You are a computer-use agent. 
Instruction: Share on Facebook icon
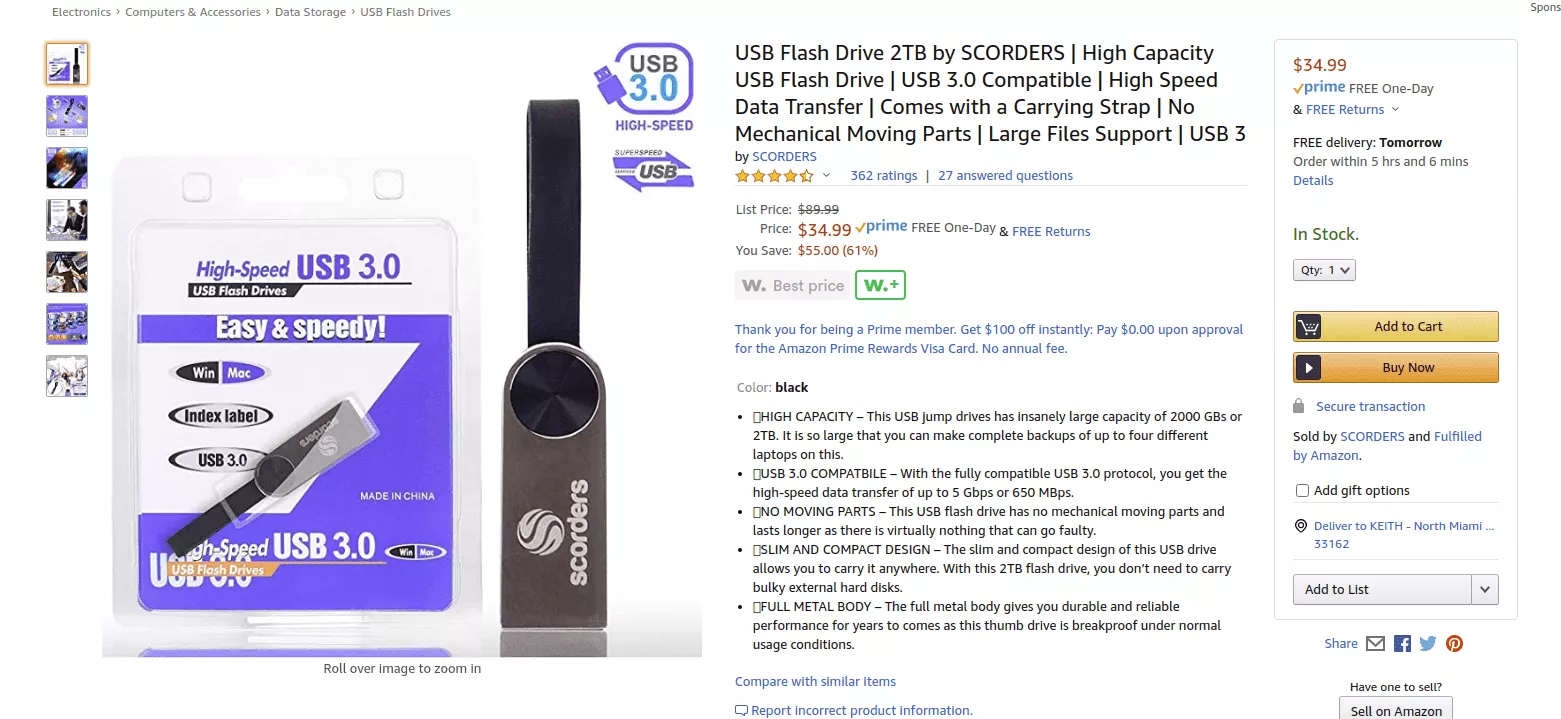[1402, 644]
